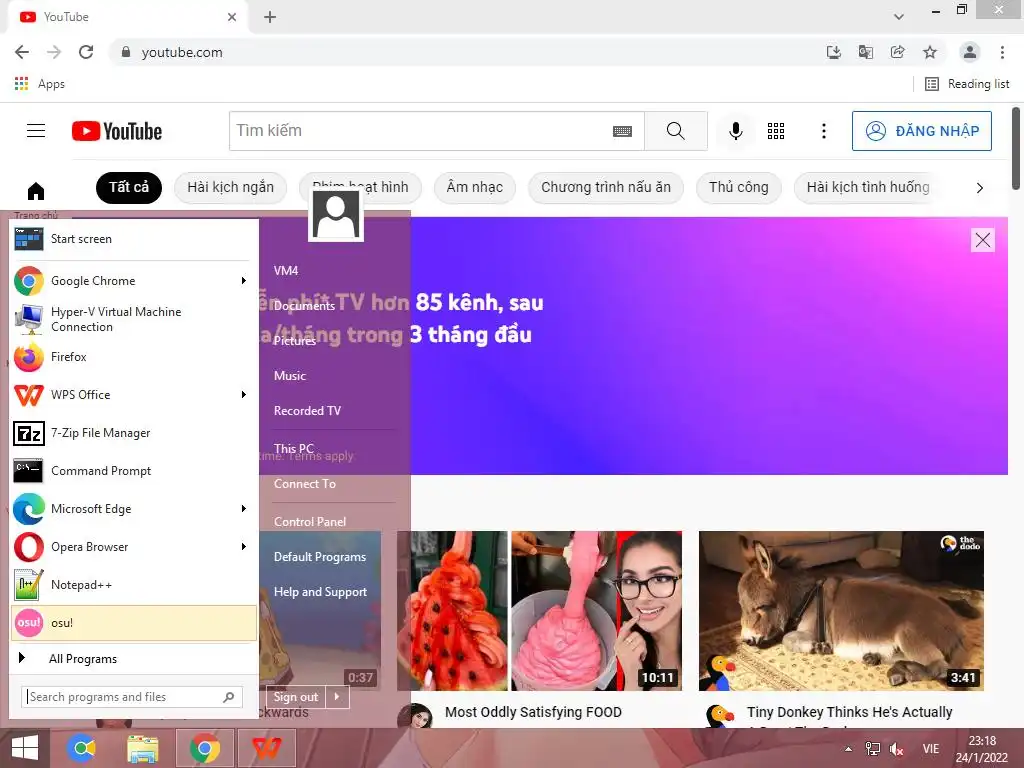Click the Install app icon in address bar
The height and width of the screenshot is (768, 1024).
click(x=834, y=52)
